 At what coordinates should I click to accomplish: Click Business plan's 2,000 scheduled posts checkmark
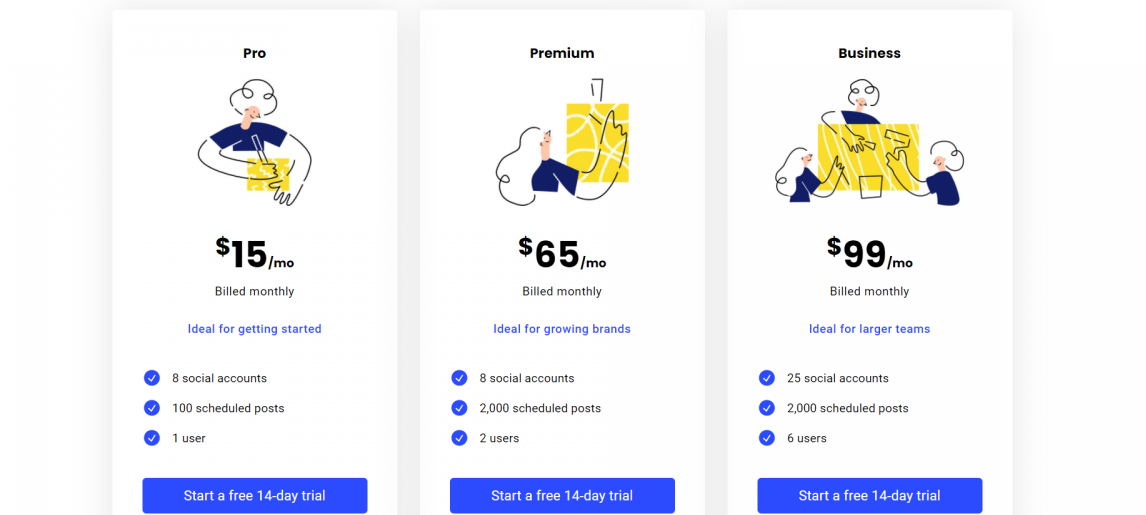pos(767,408)
